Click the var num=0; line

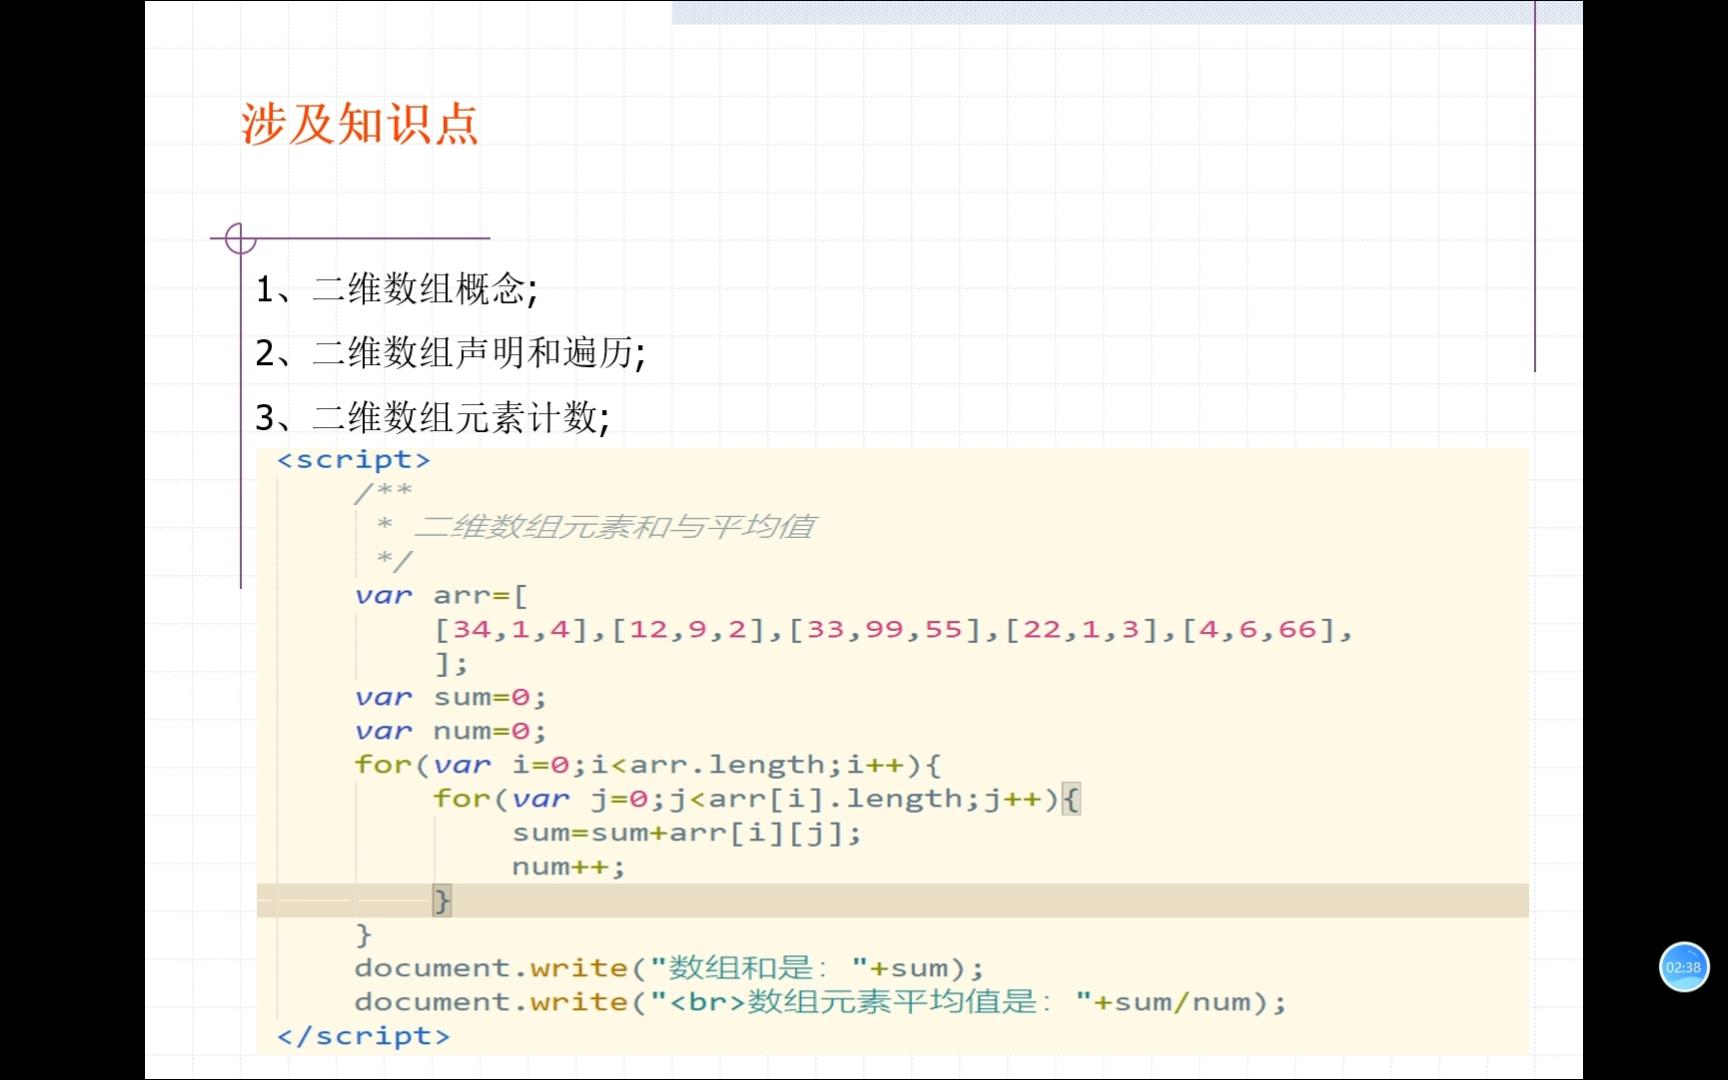click(450, 731)
